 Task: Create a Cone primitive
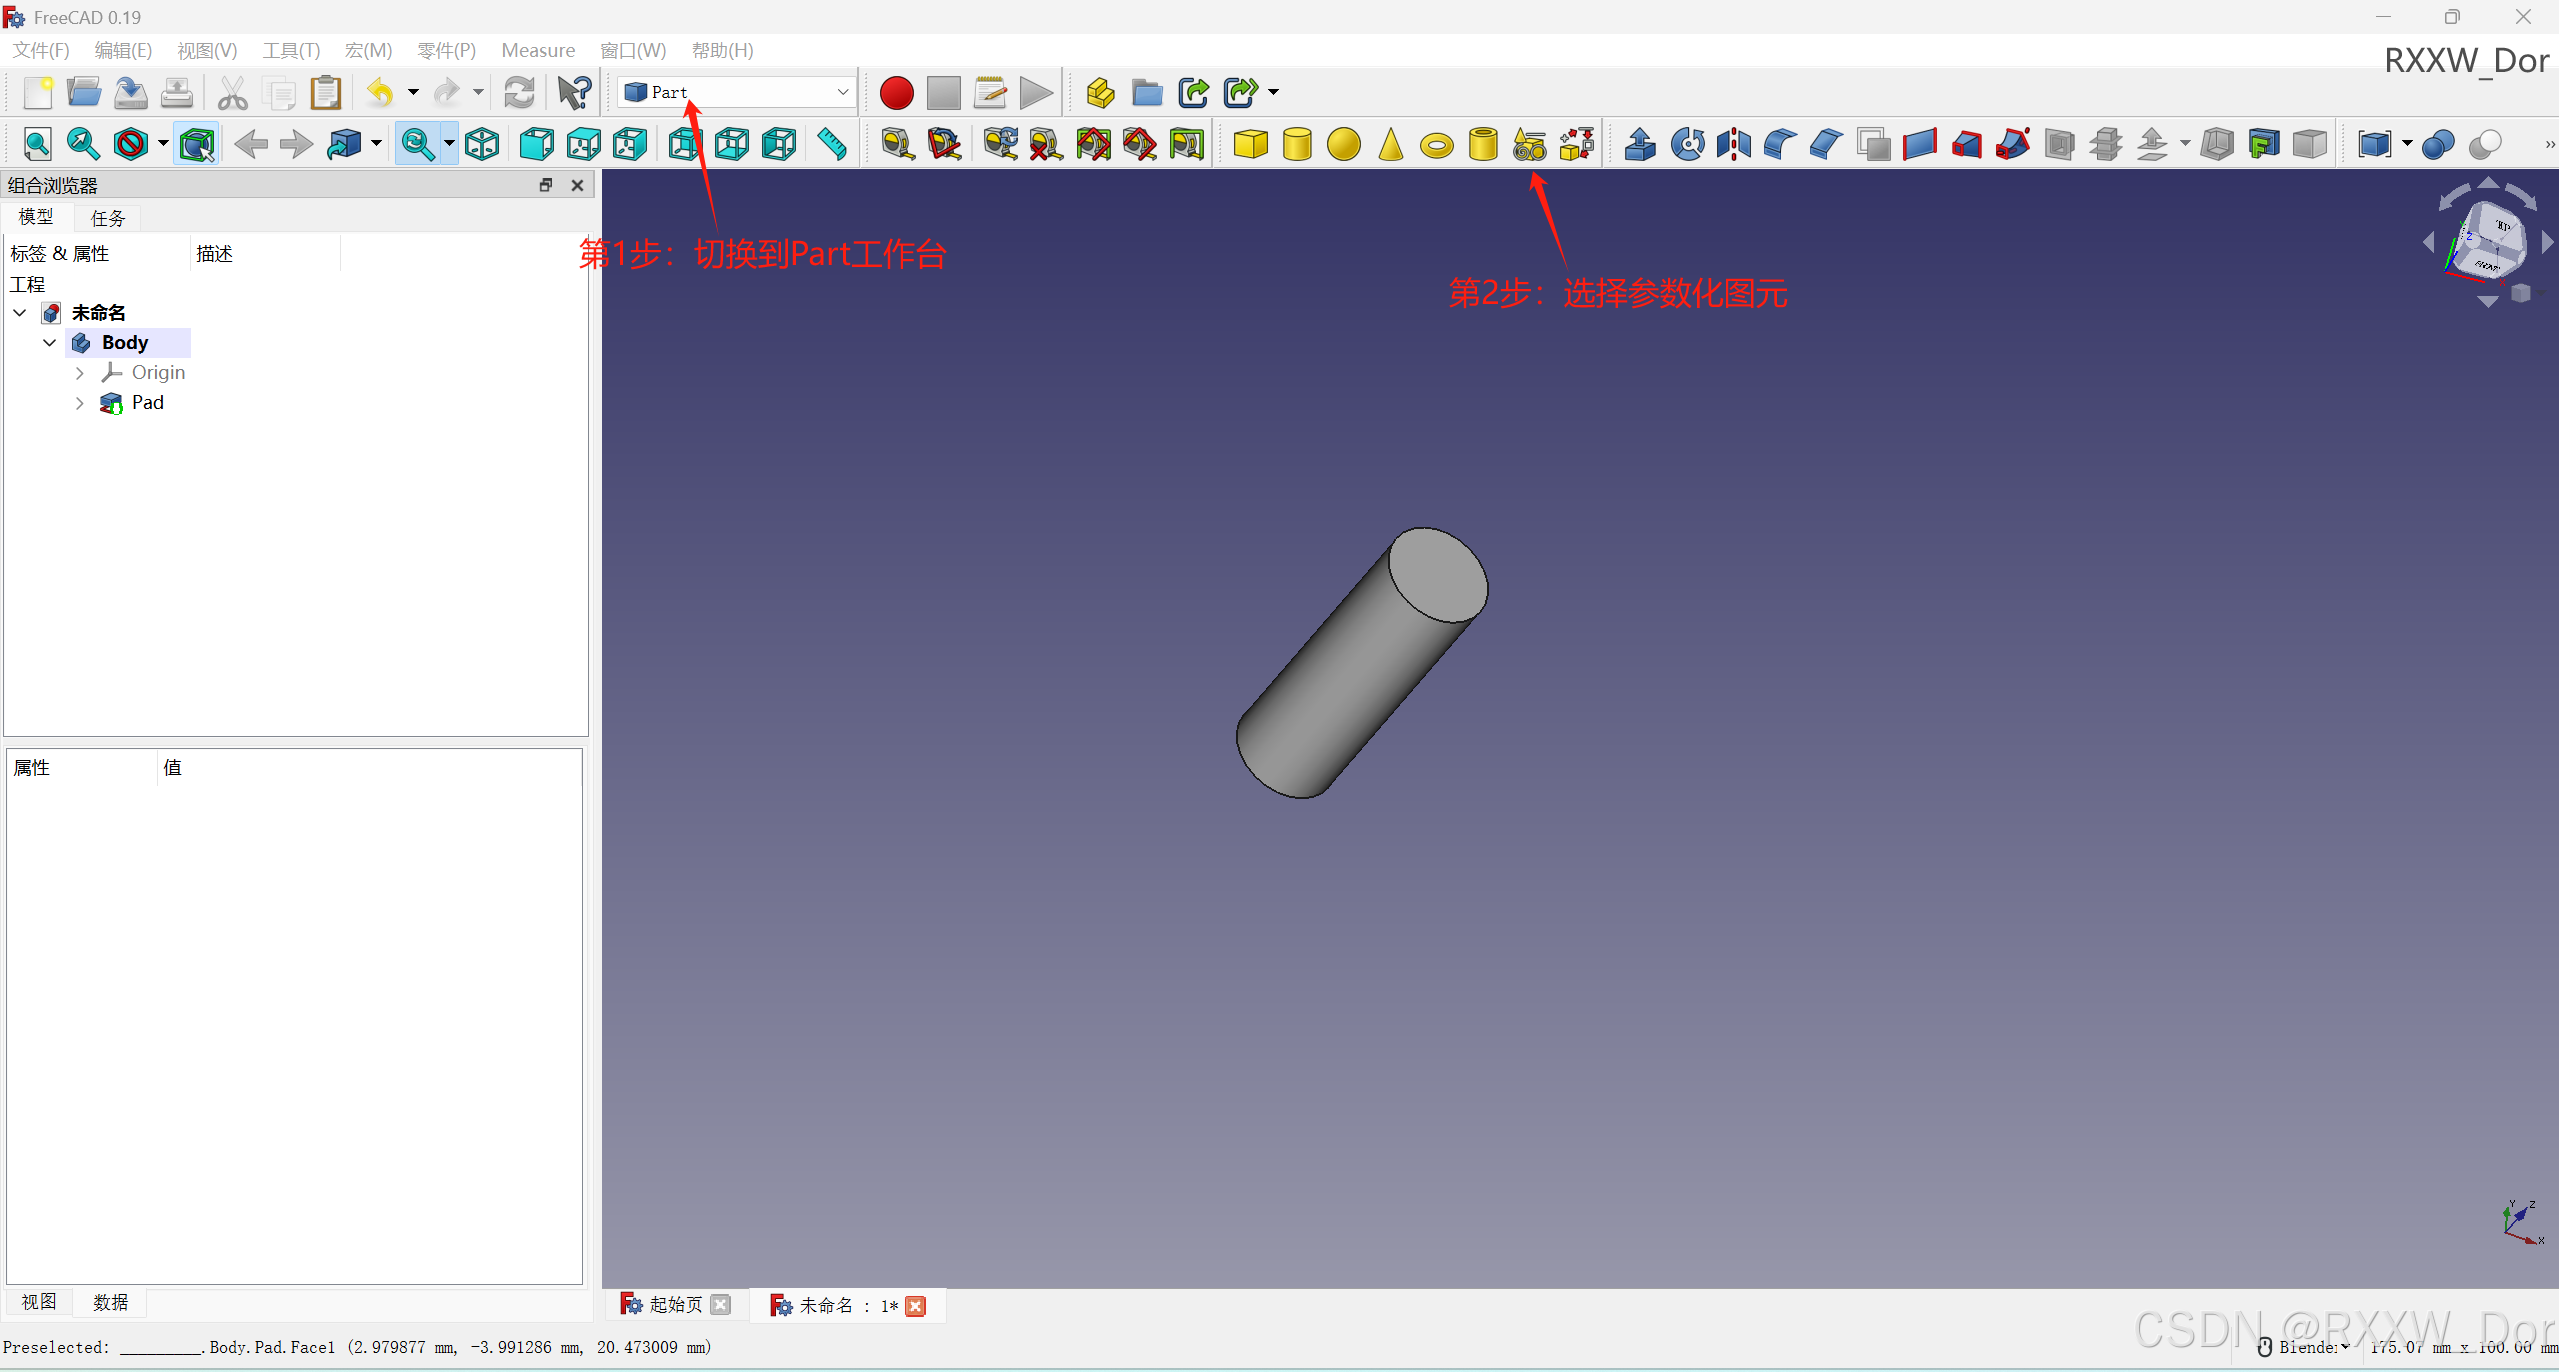tap(1390, 143)
